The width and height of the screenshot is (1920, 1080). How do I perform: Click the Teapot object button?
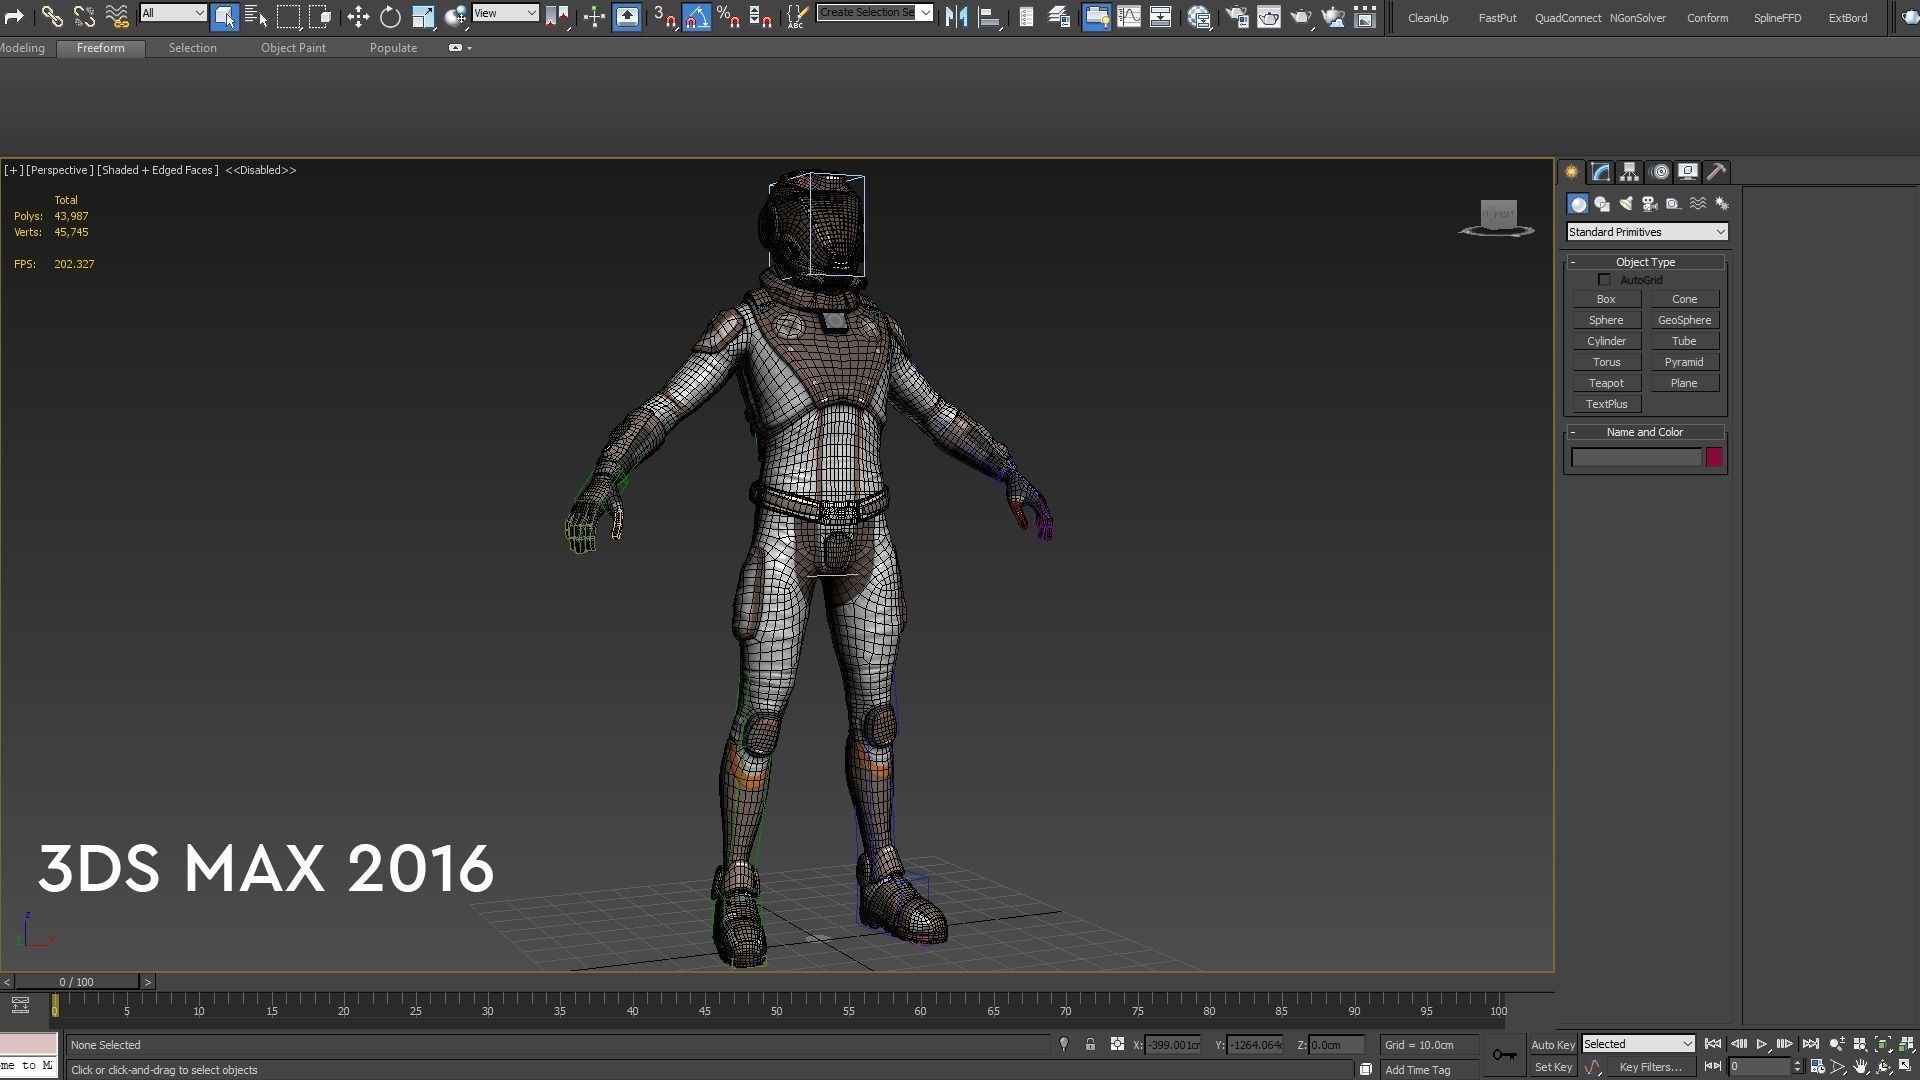click(x=1606, y=383)
